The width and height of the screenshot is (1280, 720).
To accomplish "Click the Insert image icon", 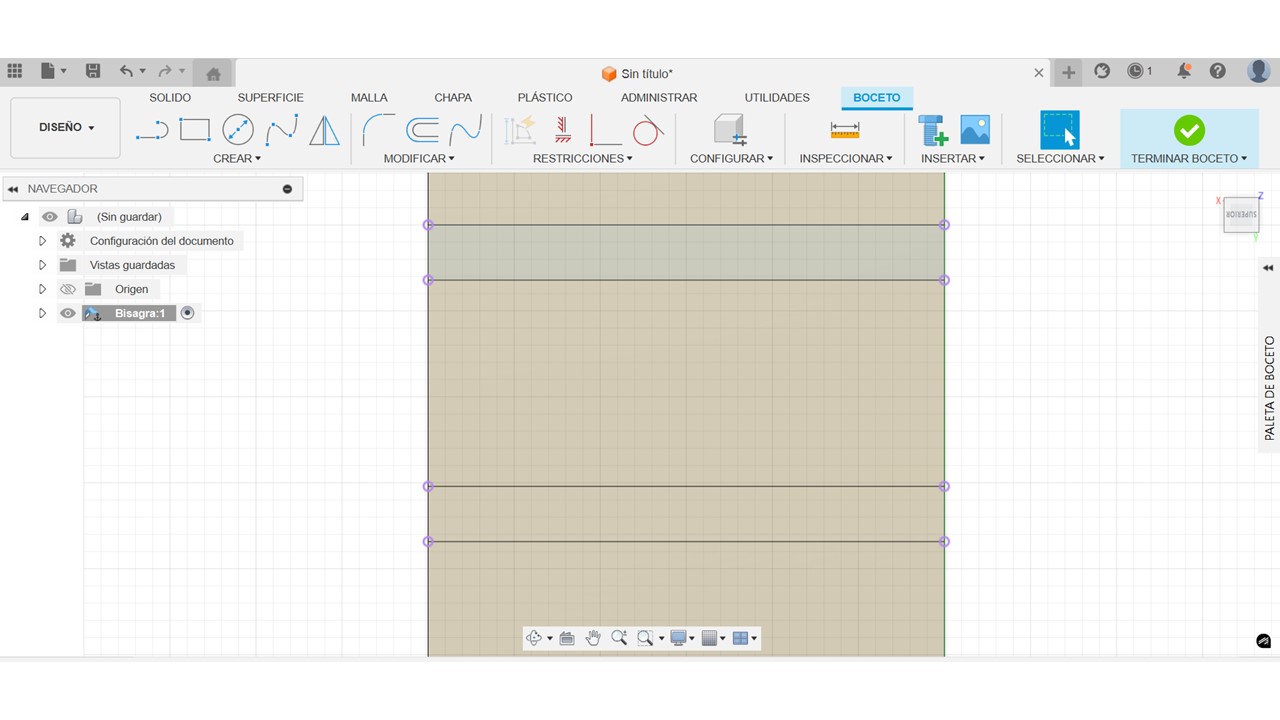I will click(975, 130).
